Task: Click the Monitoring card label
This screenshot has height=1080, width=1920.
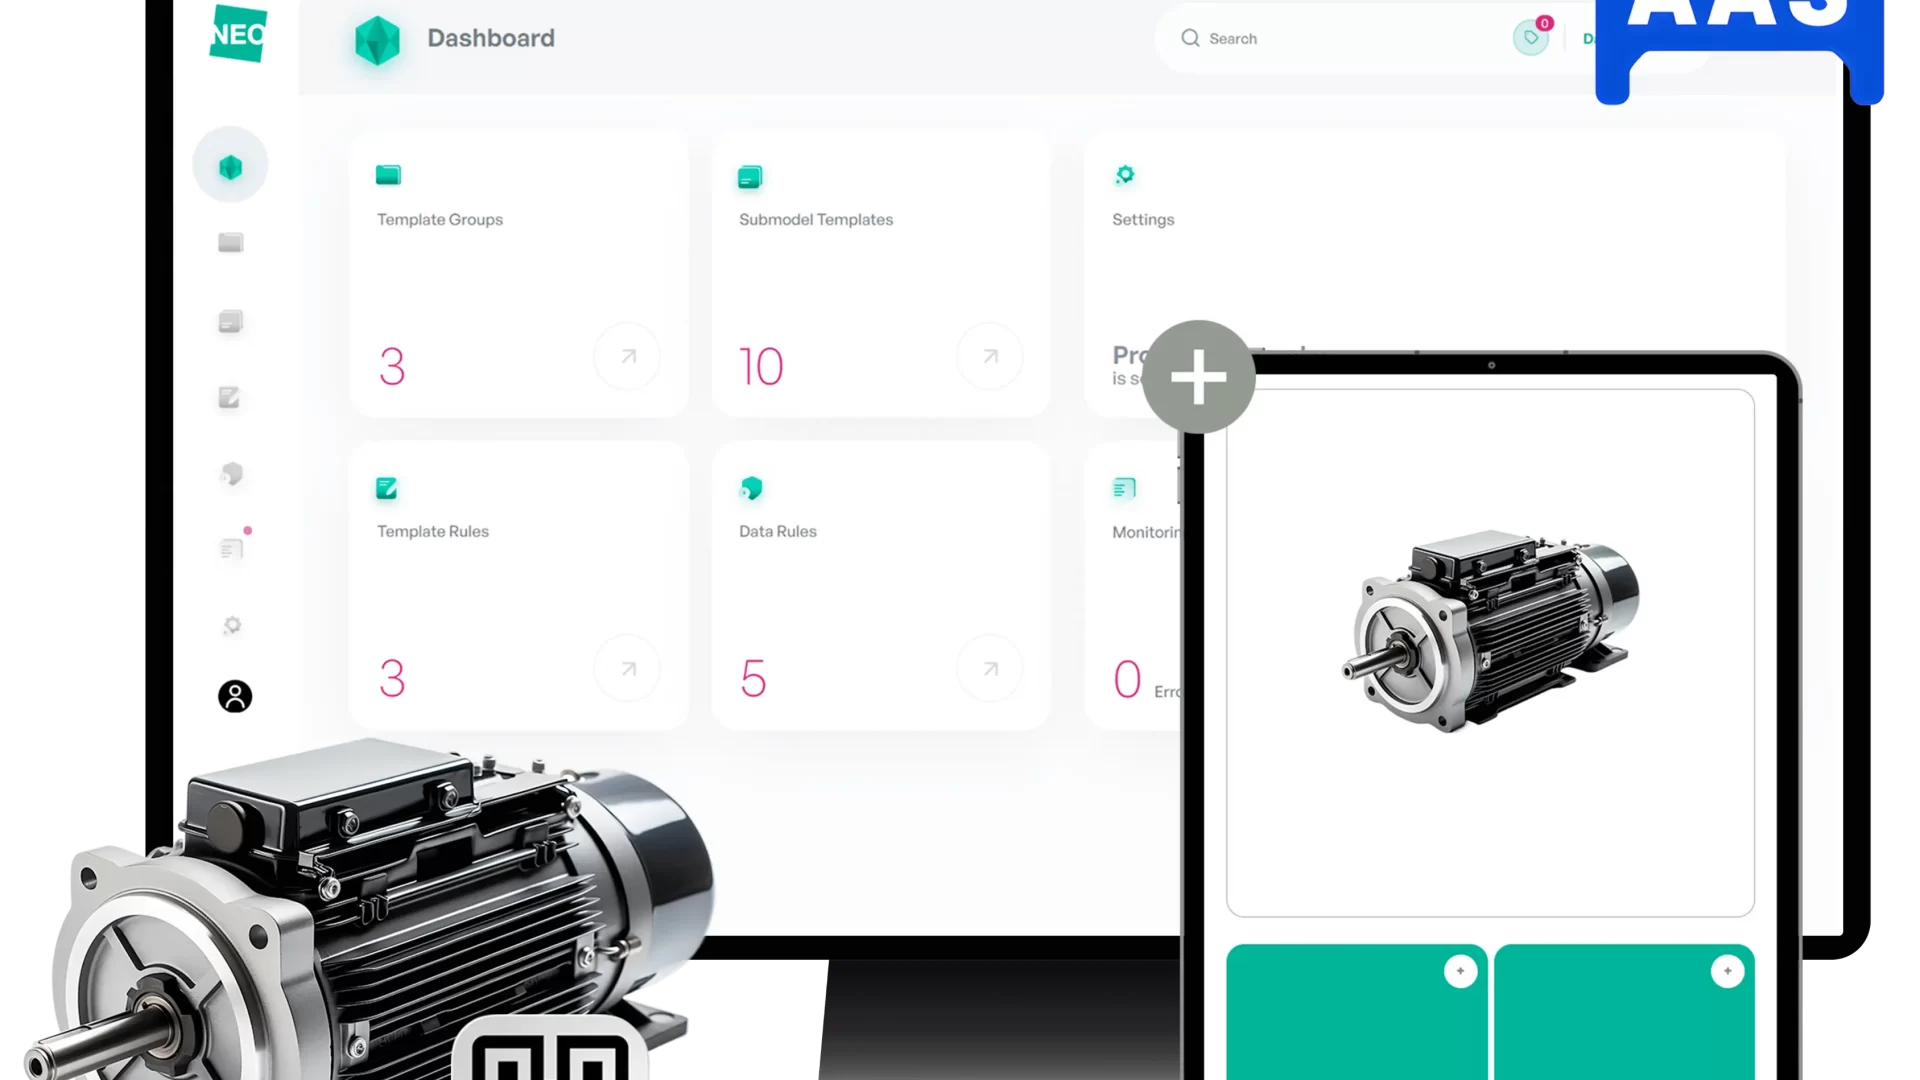Action: pyautogui.click(x=1146, y=532)
